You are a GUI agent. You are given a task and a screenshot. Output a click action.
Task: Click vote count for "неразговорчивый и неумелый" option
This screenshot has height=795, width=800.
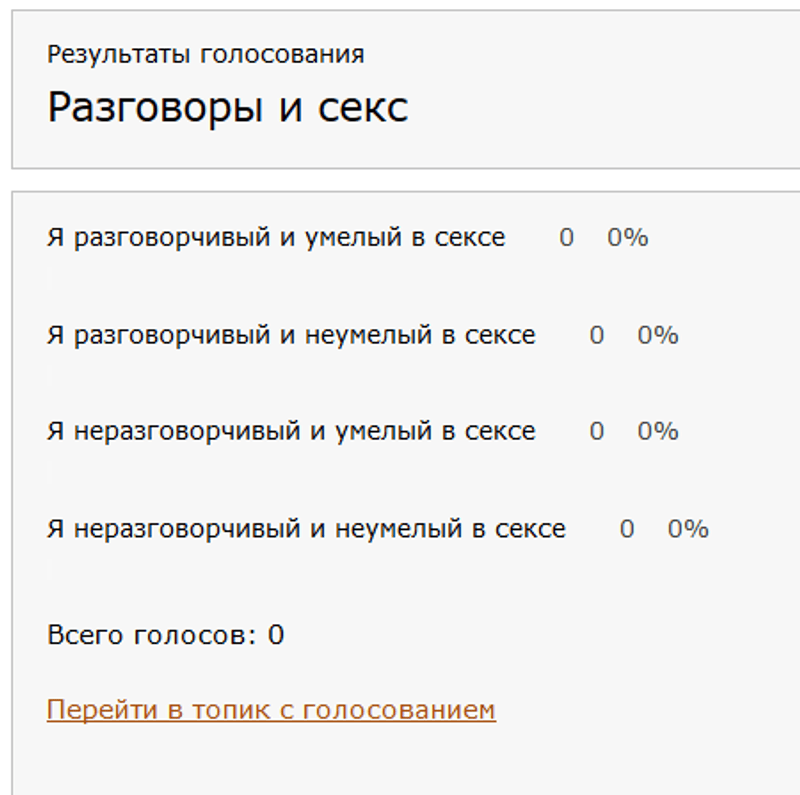[627, 529]
